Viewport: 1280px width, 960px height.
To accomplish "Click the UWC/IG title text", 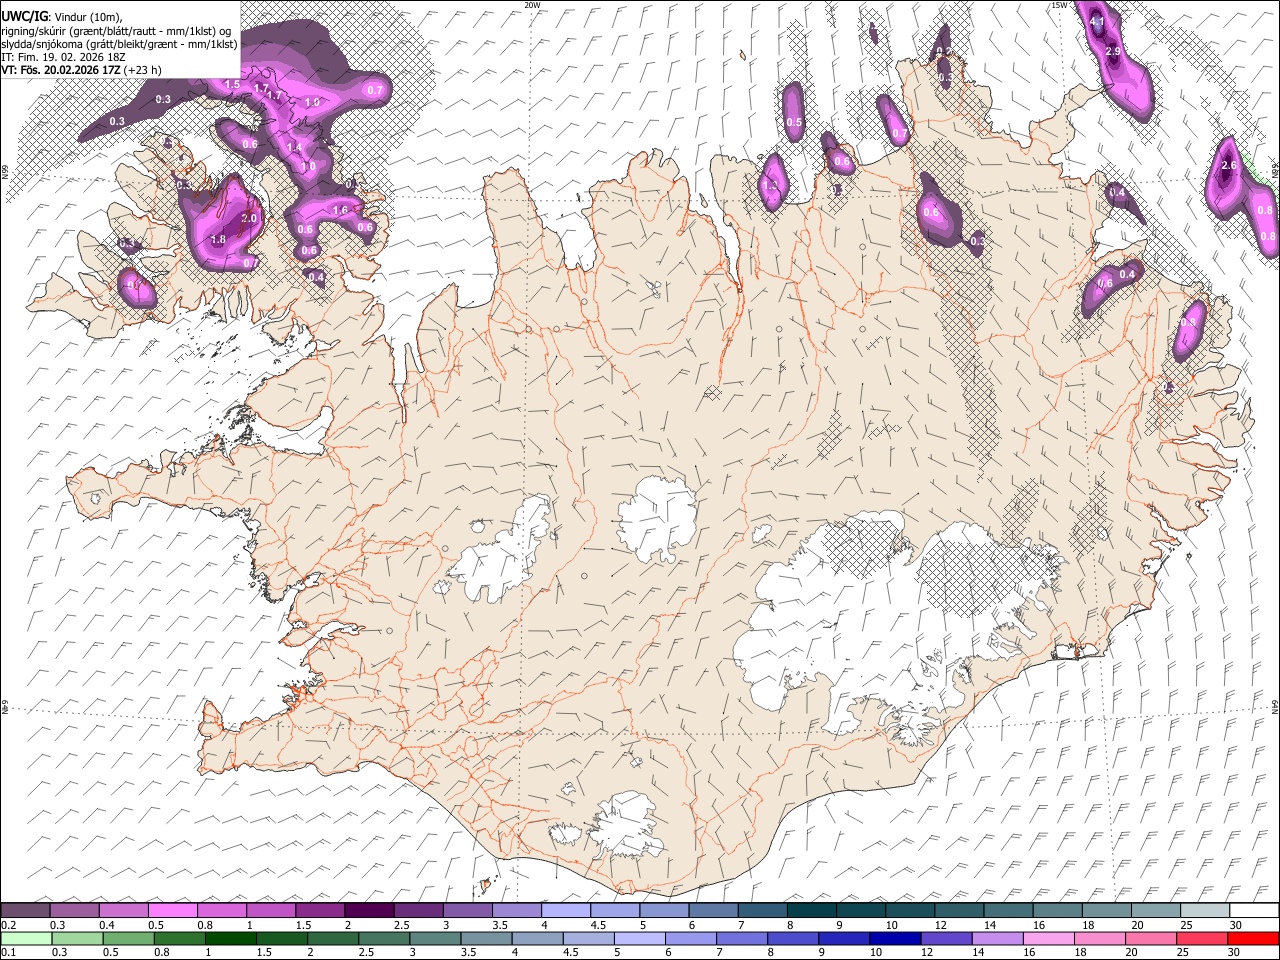I will 24,16.
